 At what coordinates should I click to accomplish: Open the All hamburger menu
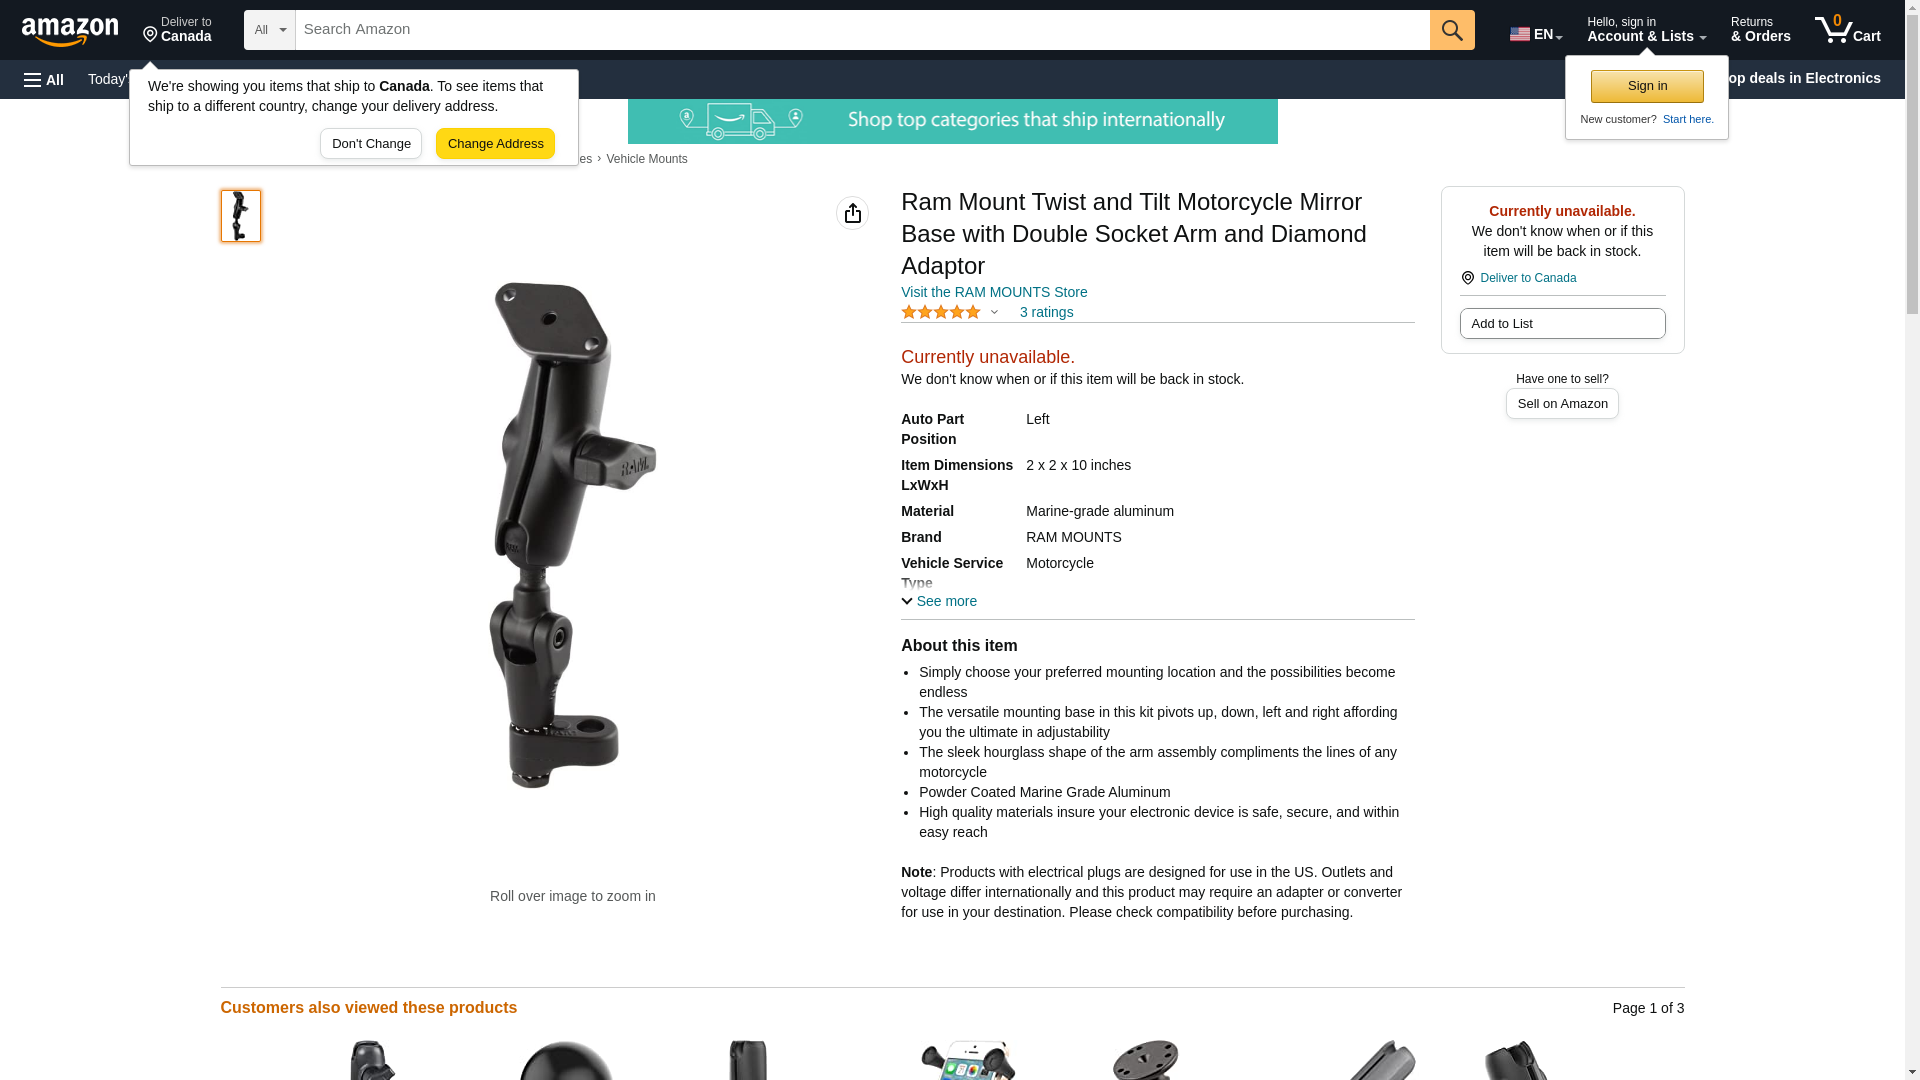pyautogui.click(x=44, y=79)
